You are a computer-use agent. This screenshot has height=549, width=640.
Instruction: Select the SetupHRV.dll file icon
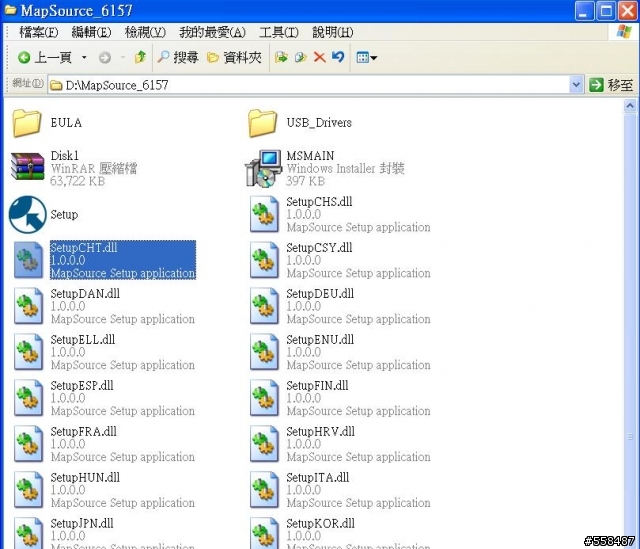tap(264, 444)
